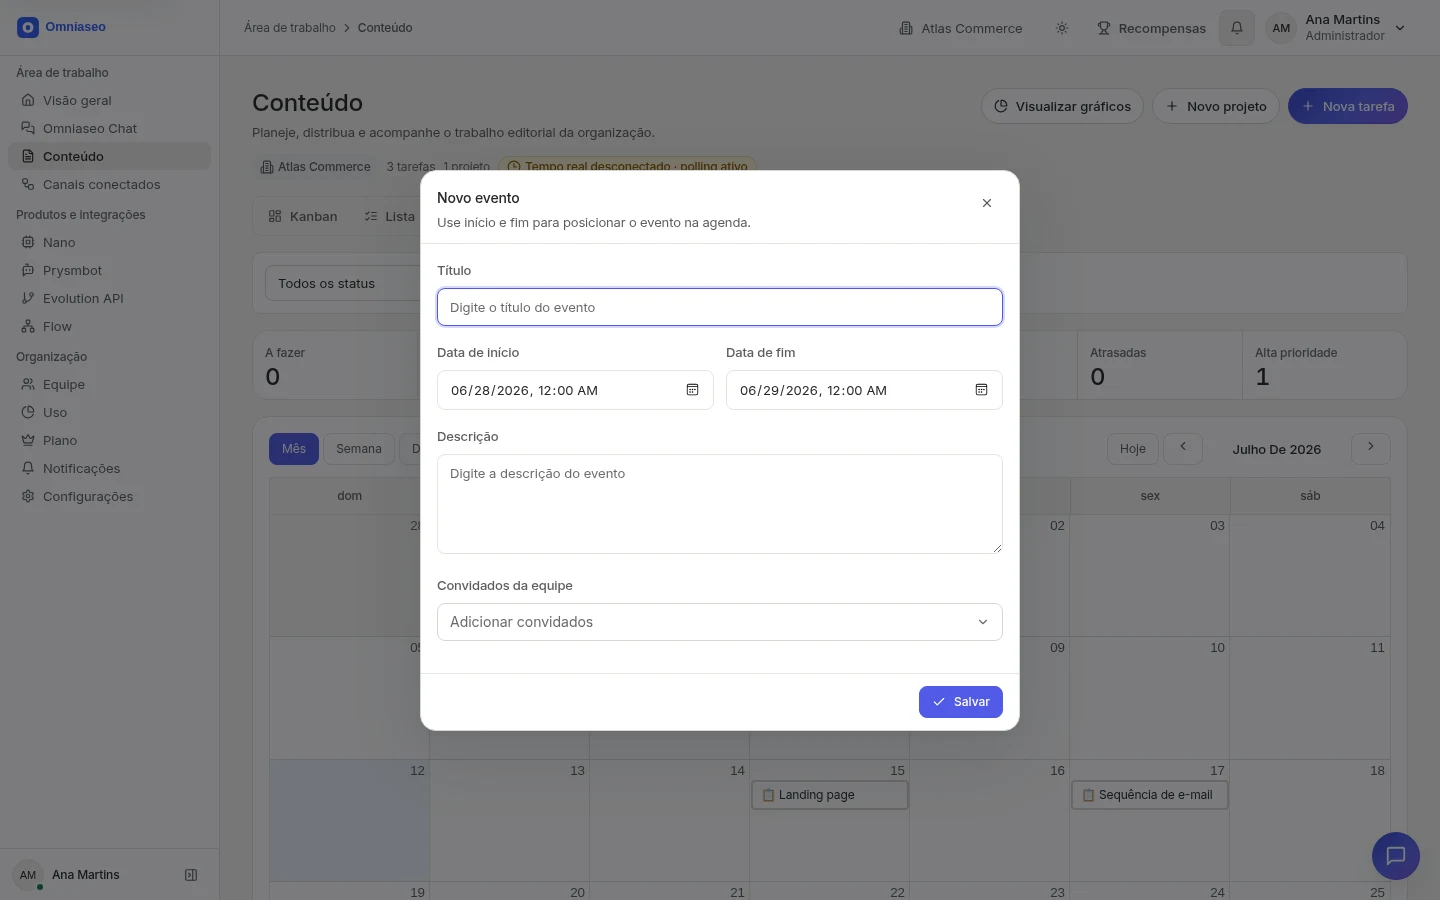Open the chat bubble floating button
The width and height of the screenshot is (1440, 900).
1396,856
